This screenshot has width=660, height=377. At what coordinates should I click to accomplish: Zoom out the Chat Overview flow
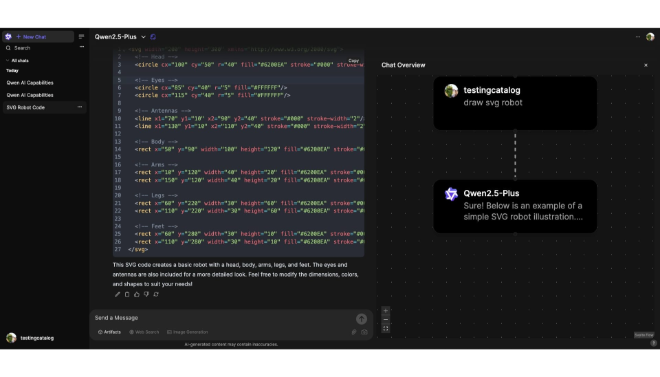point(386,320)
